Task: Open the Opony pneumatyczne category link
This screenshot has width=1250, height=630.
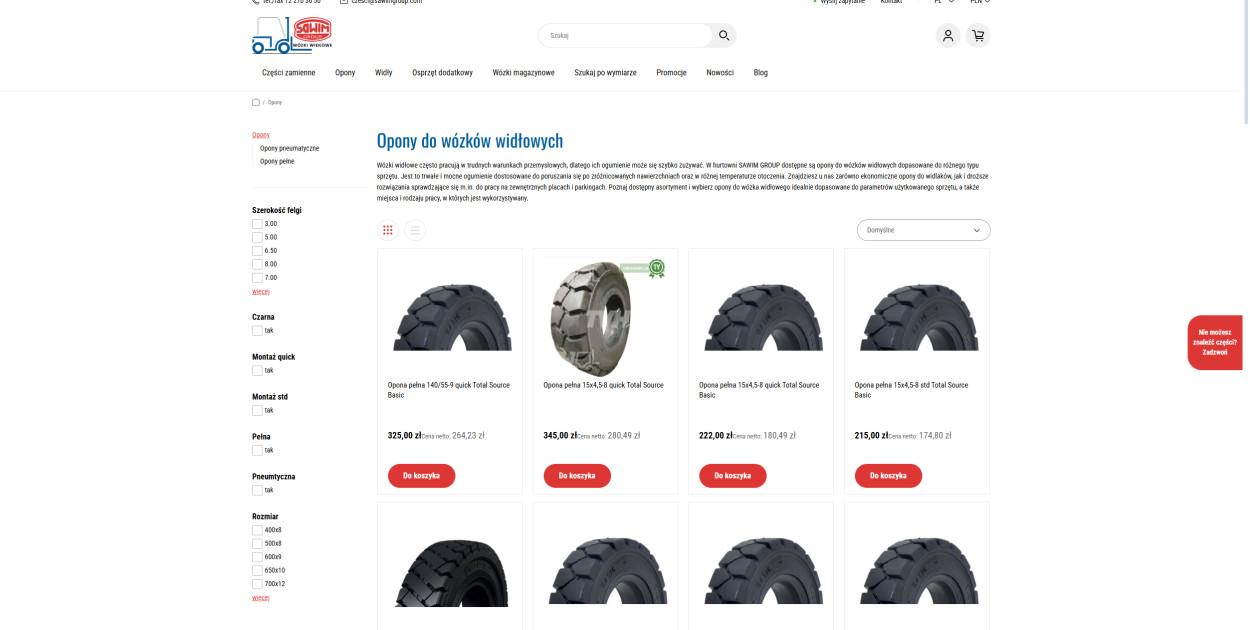Action: tap(289, 148)
